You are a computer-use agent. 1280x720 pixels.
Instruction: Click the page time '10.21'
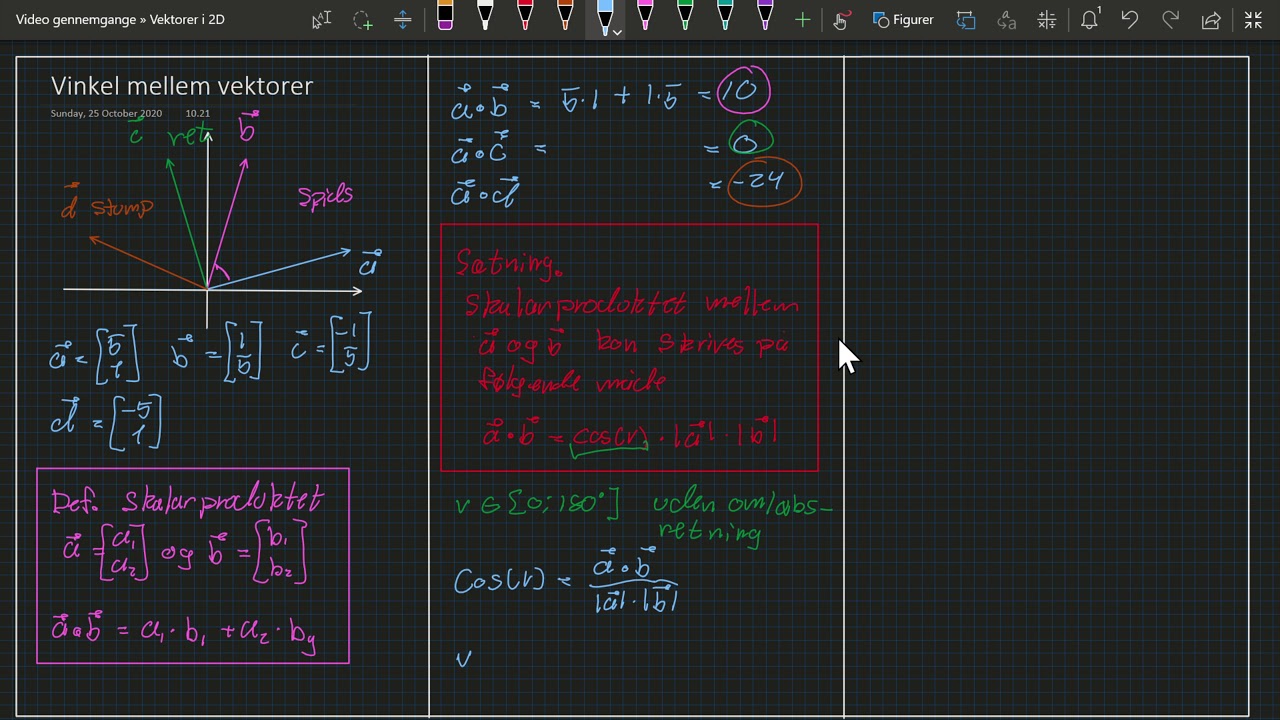click(198, 114)
